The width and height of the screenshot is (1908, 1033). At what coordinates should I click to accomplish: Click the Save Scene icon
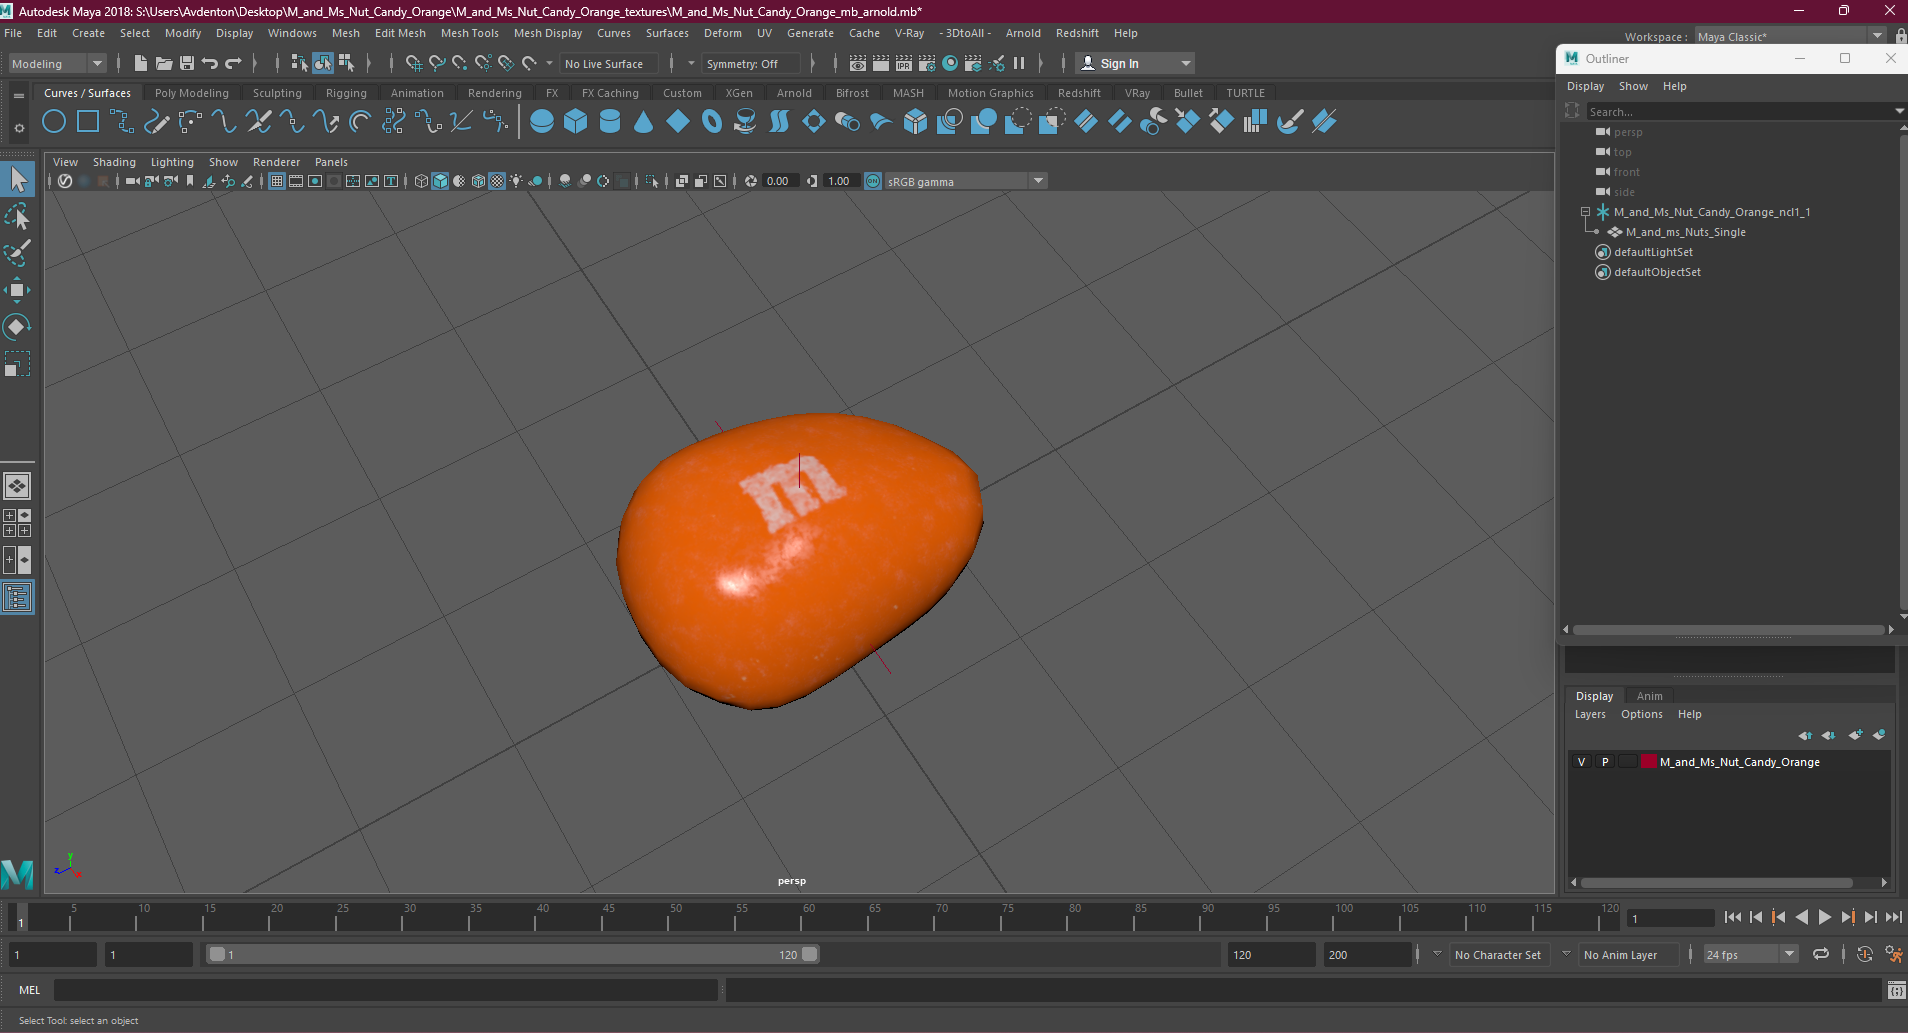(186, 63)
